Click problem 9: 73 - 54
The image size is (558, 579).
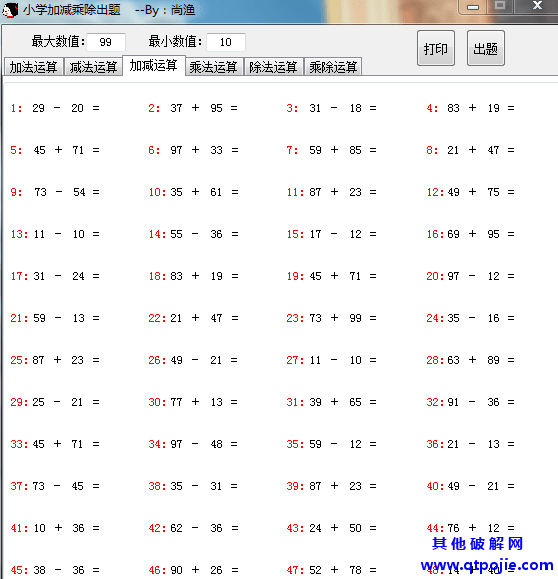pyautogui.click(x=55, y=192)
